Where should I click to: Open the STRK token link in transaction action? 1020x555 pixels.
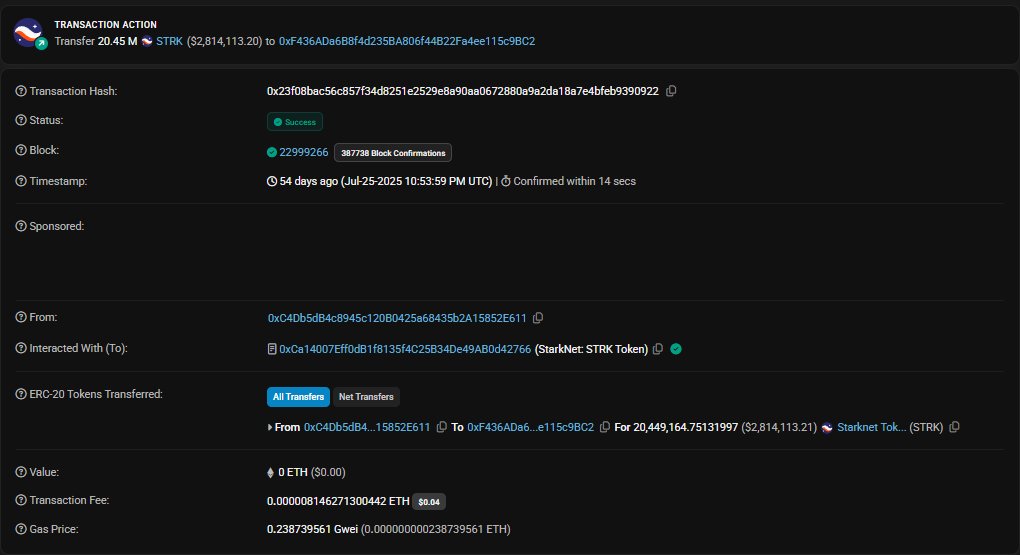169,41
